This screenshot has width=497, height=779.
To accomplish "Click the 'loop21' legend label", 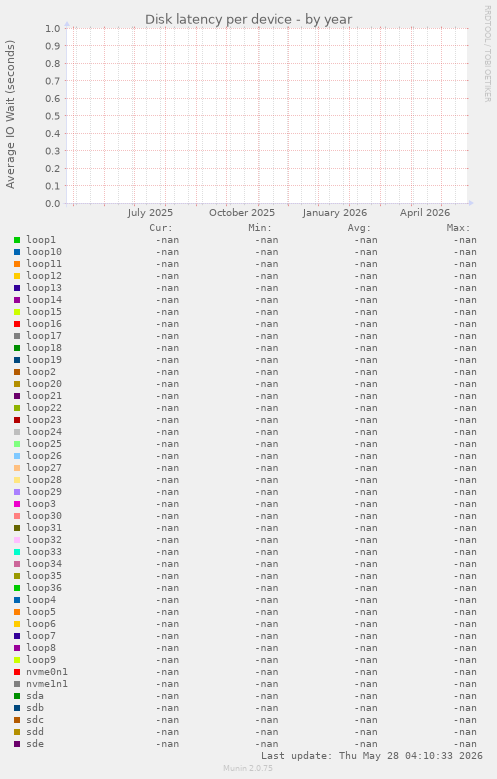I will pos(44,396).
